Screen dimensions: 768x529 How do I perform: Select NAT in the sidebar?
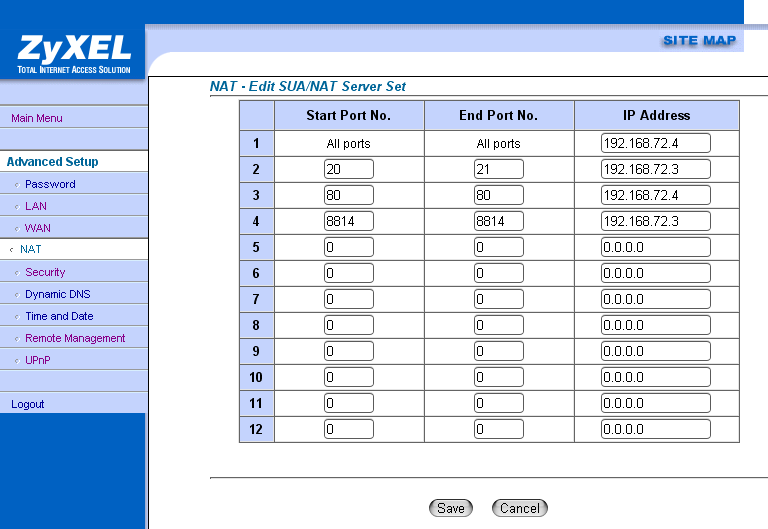point(31,250)
